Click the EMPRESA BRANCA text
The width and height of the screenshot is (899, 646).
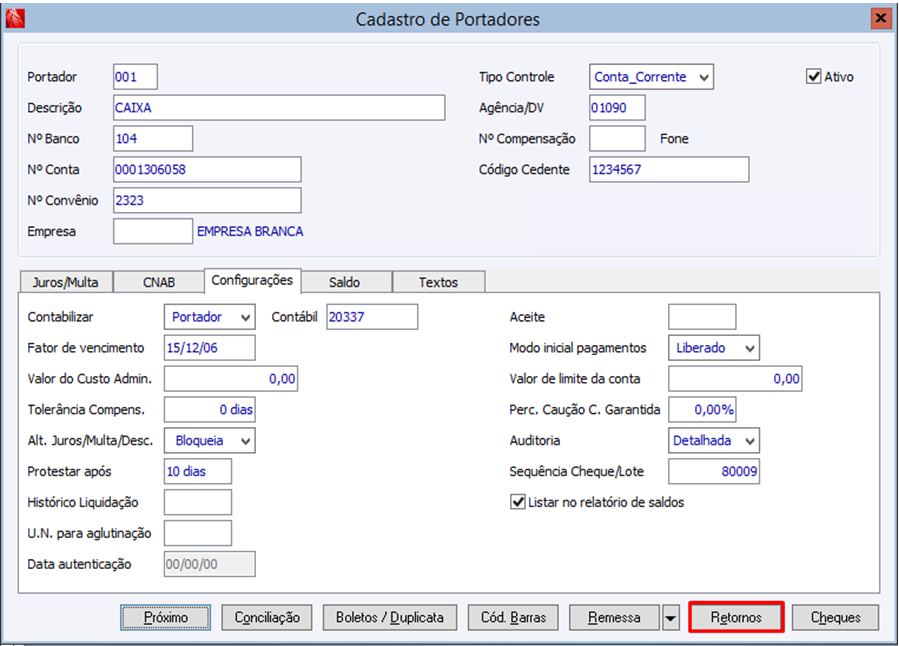click(x=250, y=232)
